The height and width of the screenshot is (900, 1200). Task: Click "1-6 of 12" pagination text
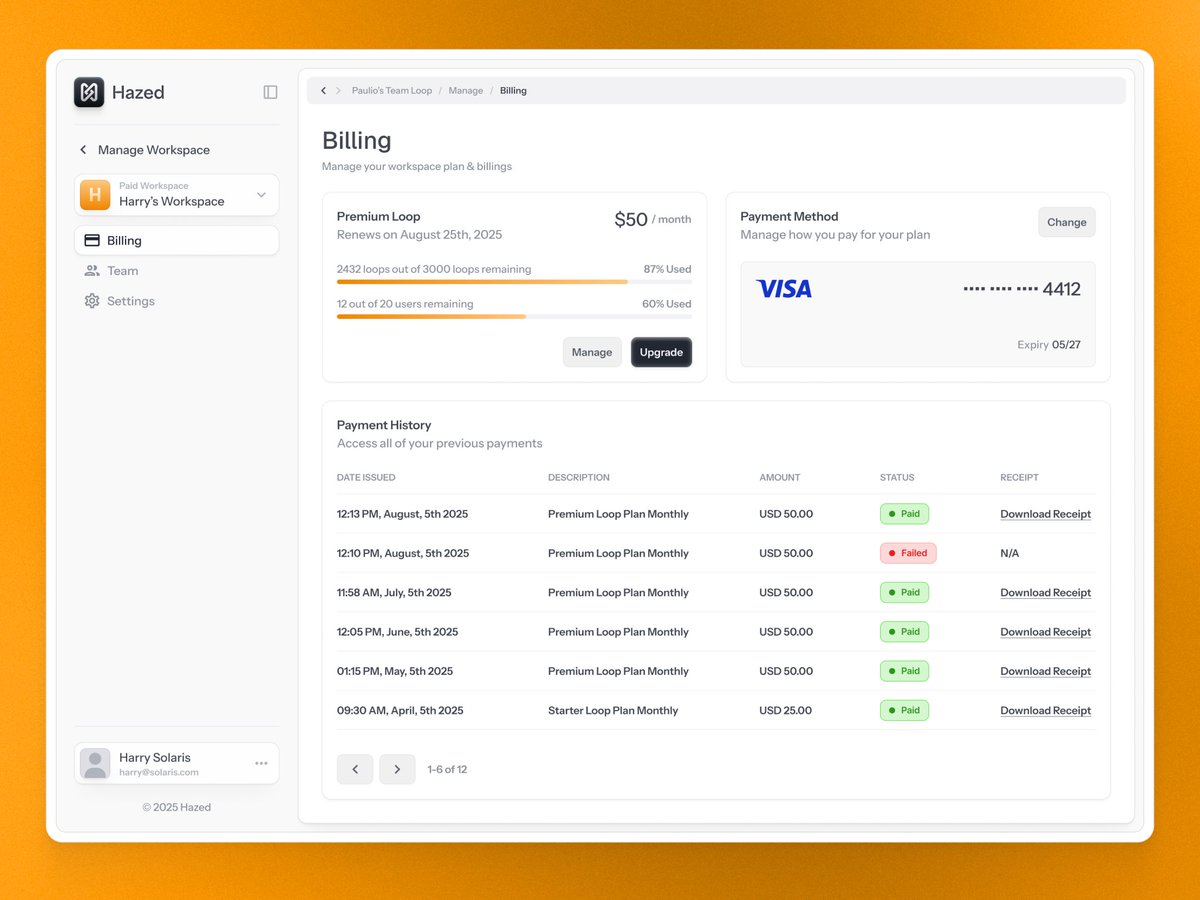[447, 770]
